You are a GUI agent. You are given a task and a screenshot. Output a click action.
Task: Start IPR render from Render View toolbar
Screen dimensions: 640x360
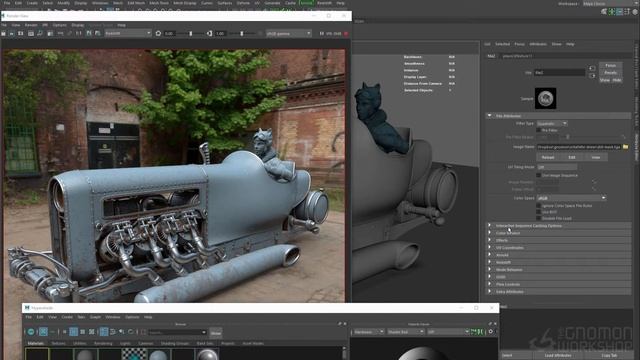click(x=31, y=33)
